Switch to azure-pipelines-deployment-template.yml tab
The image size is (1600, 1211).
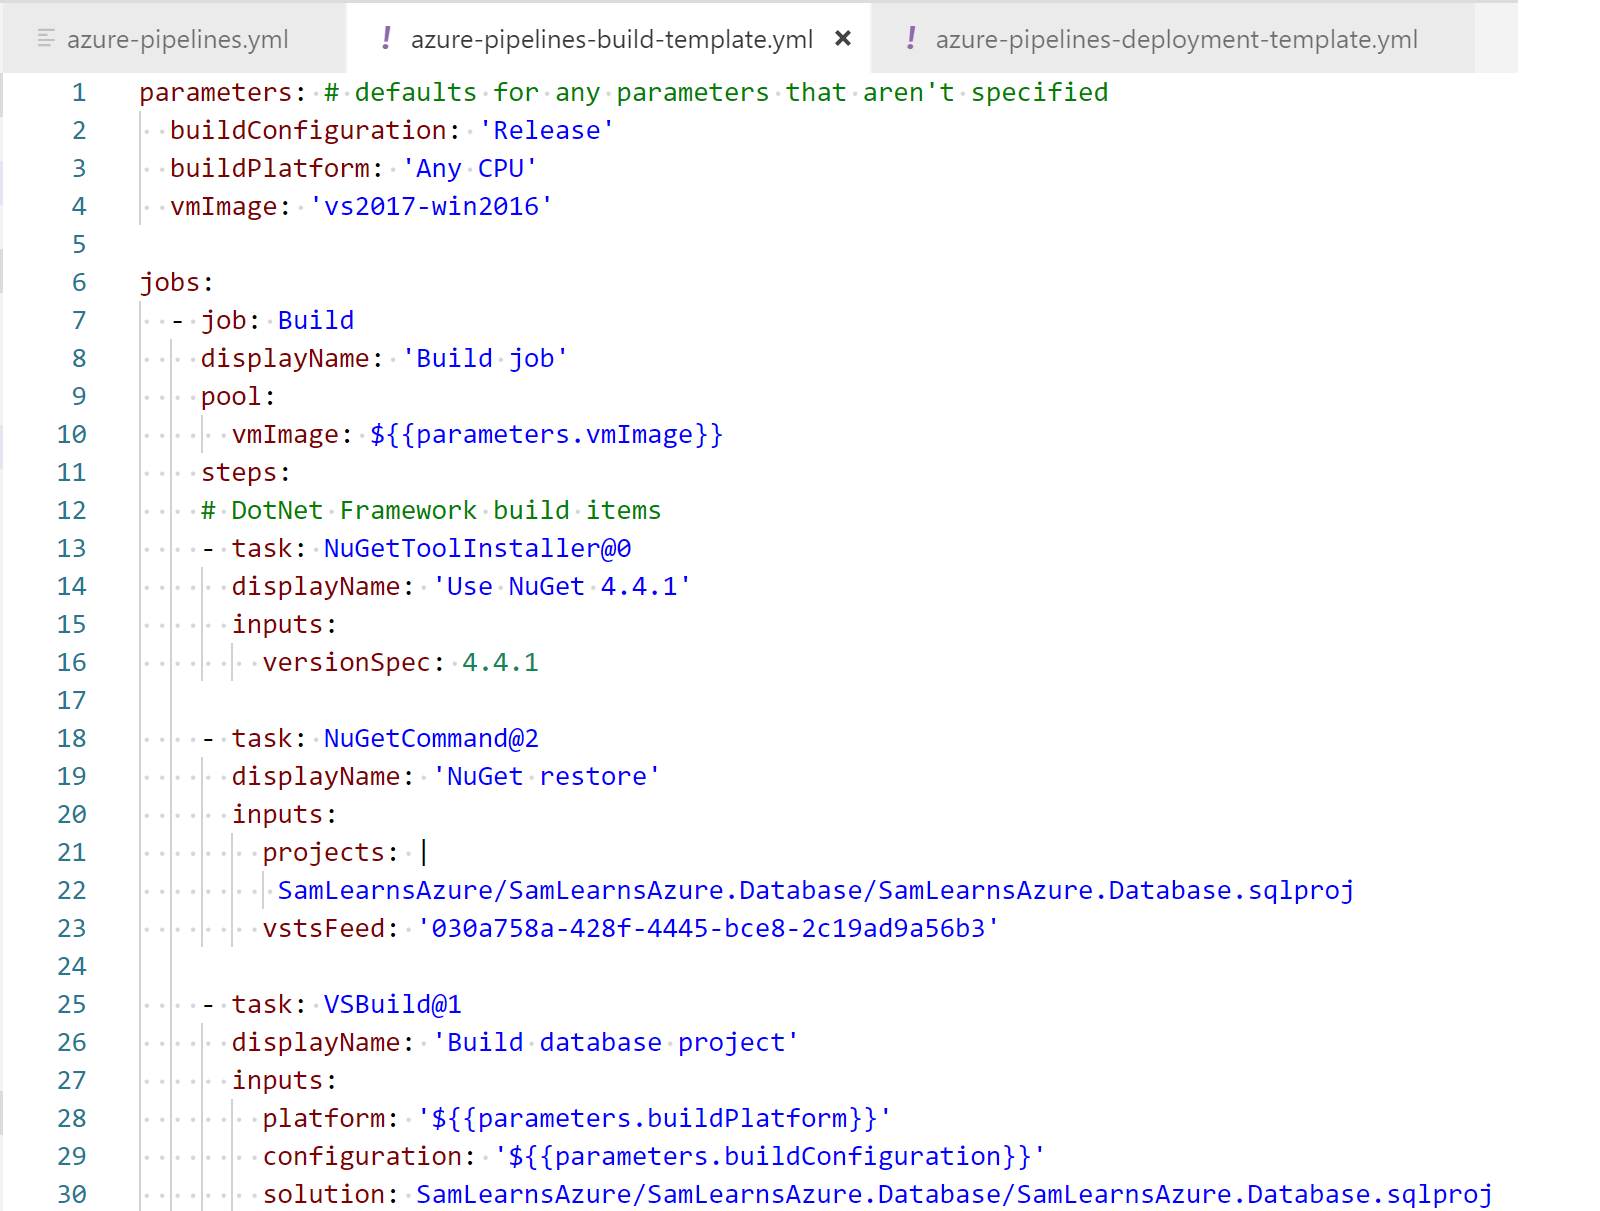pos(1176,40)
